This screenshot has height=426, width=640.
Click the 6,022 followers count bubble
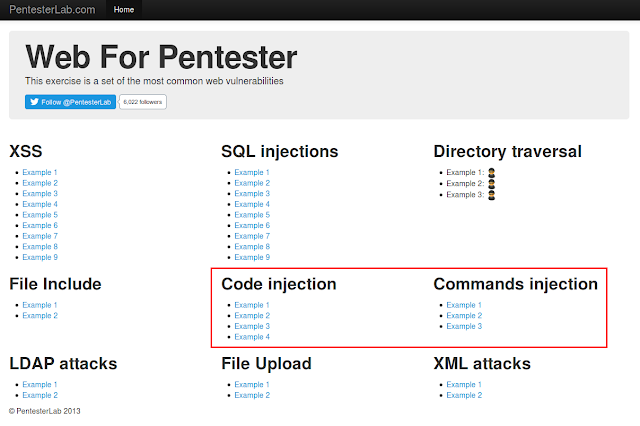(143, 102)
